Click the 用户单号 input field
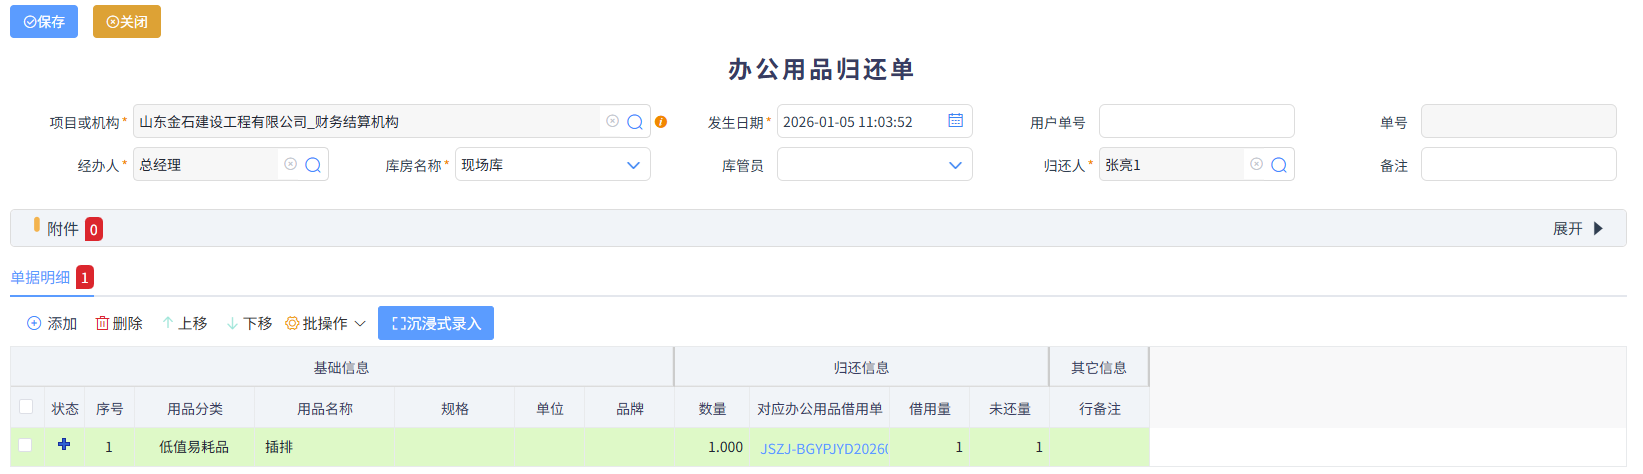1643x474 pixels. point(1196,122)
